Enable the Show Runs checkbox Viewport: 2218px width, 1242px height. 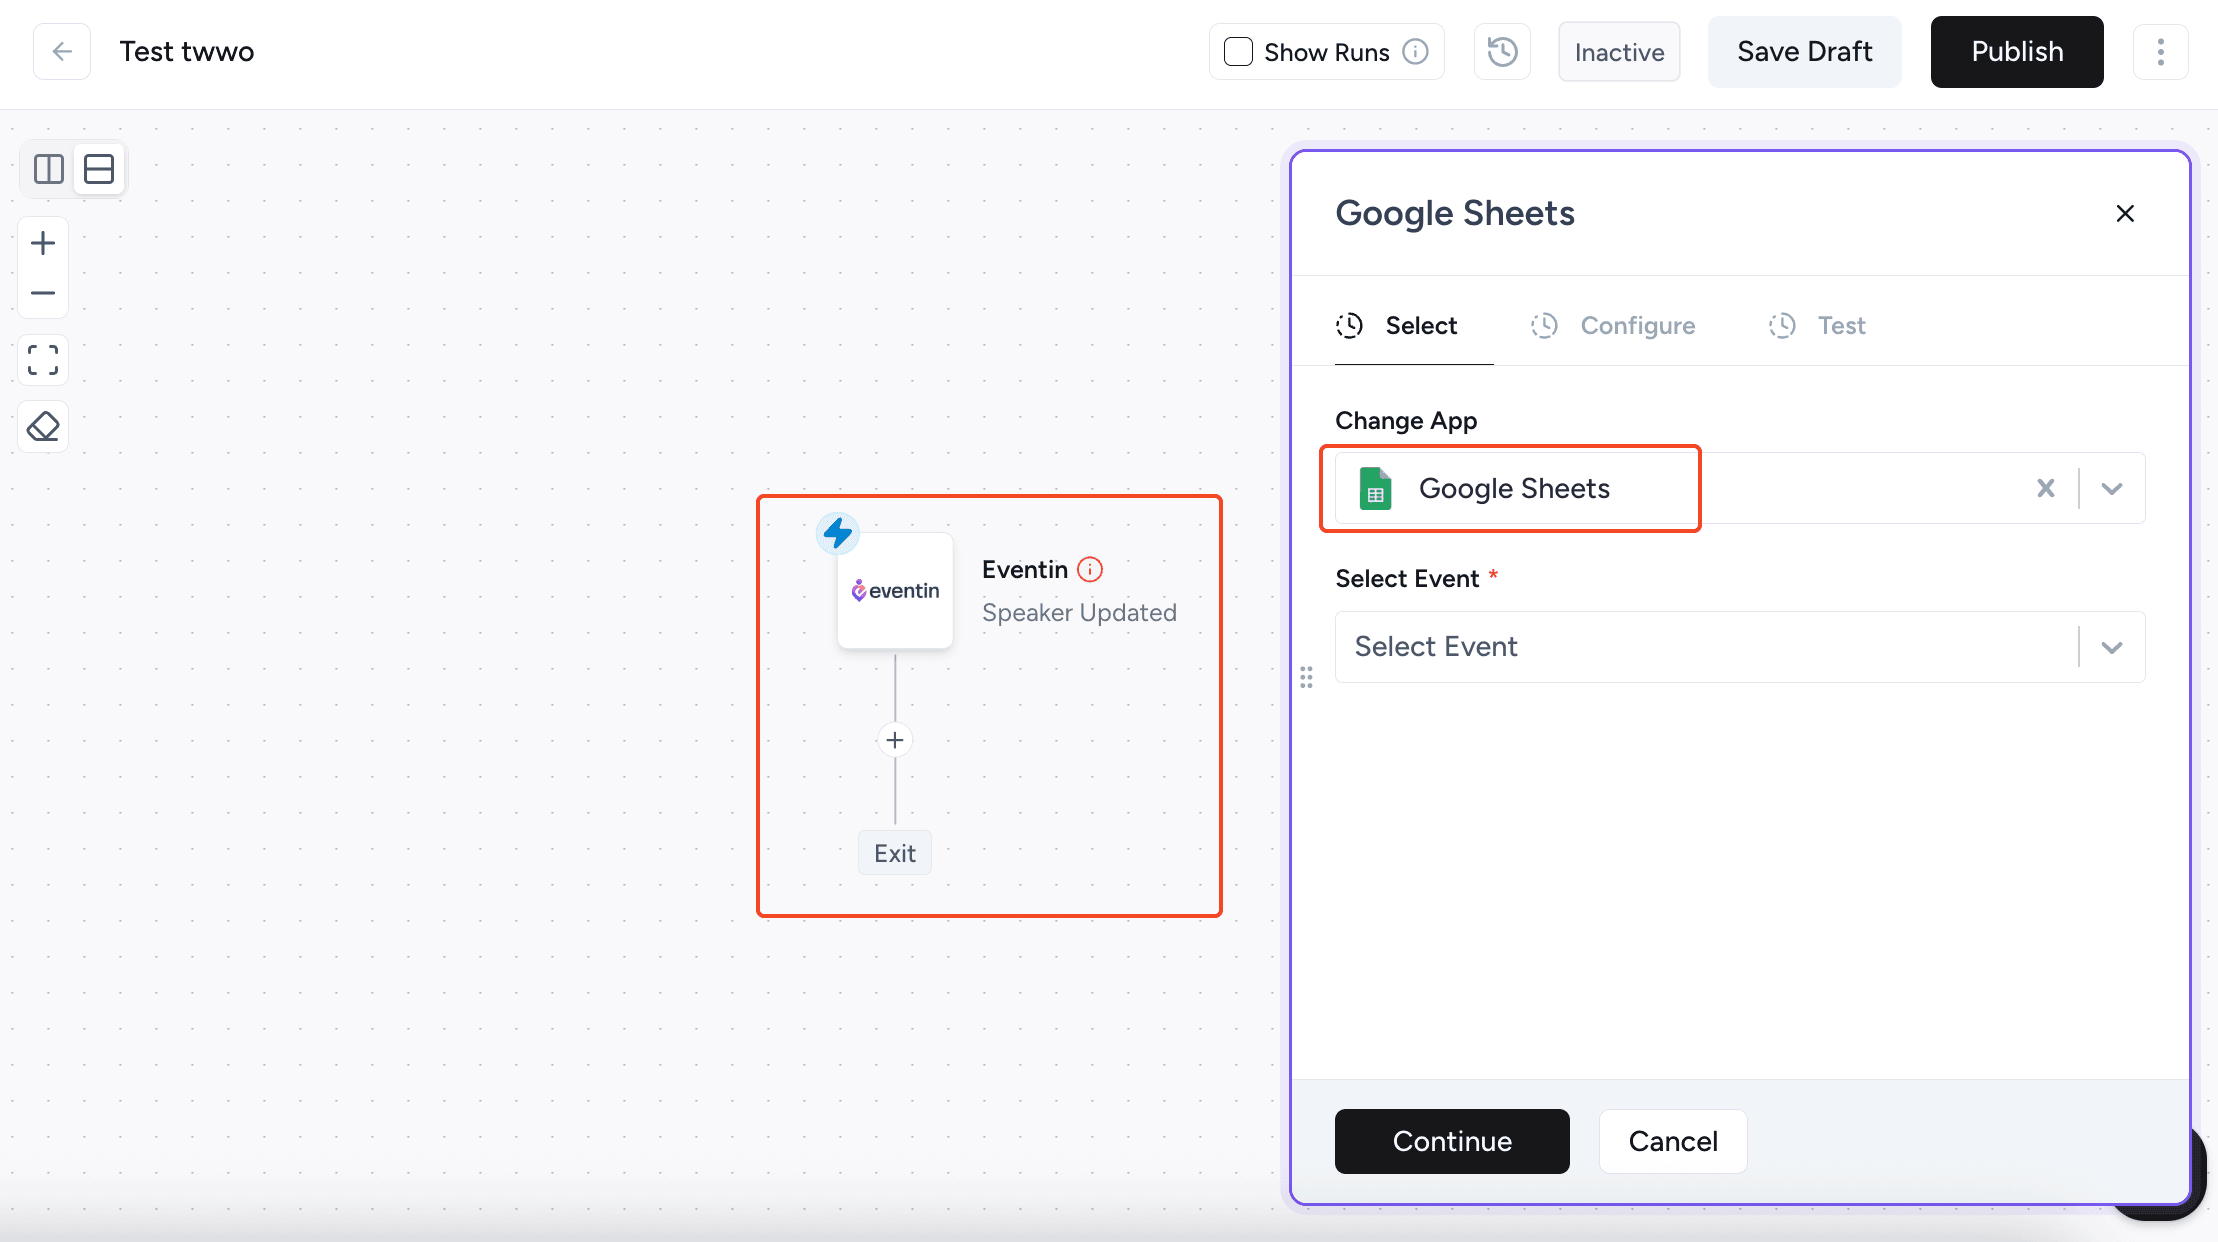coord(1238,52)
